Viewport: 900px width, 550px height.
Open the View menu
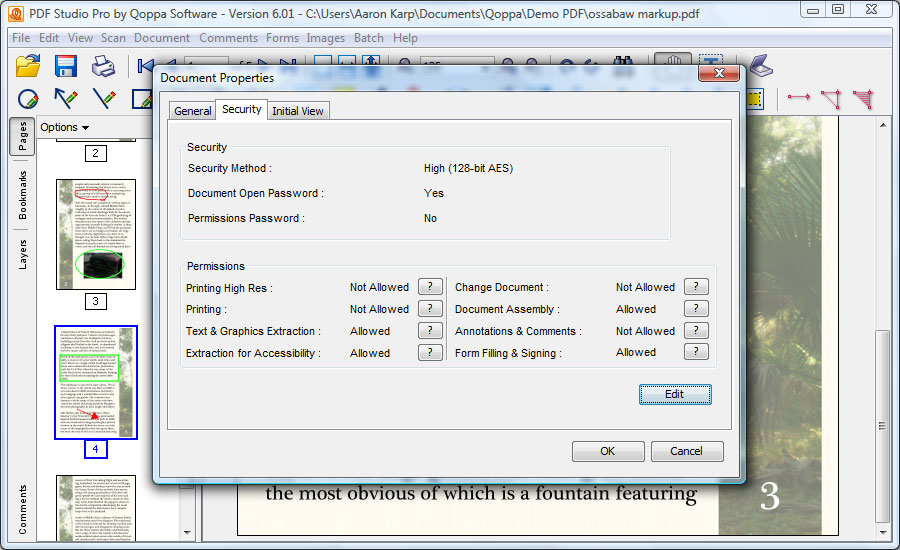coord(80,38)
